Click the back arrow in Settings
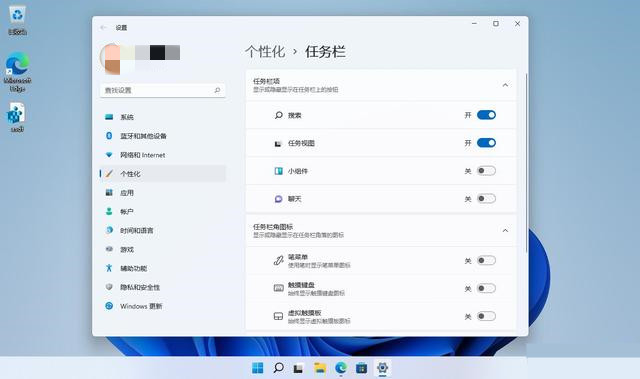This screenshot has height=379, width=640. point(103,27)
